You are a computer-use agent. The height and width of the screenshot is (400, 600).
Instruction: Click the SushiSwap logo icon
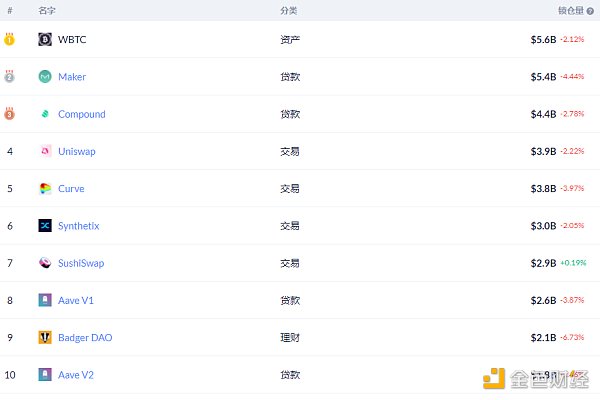coord(45,263)
